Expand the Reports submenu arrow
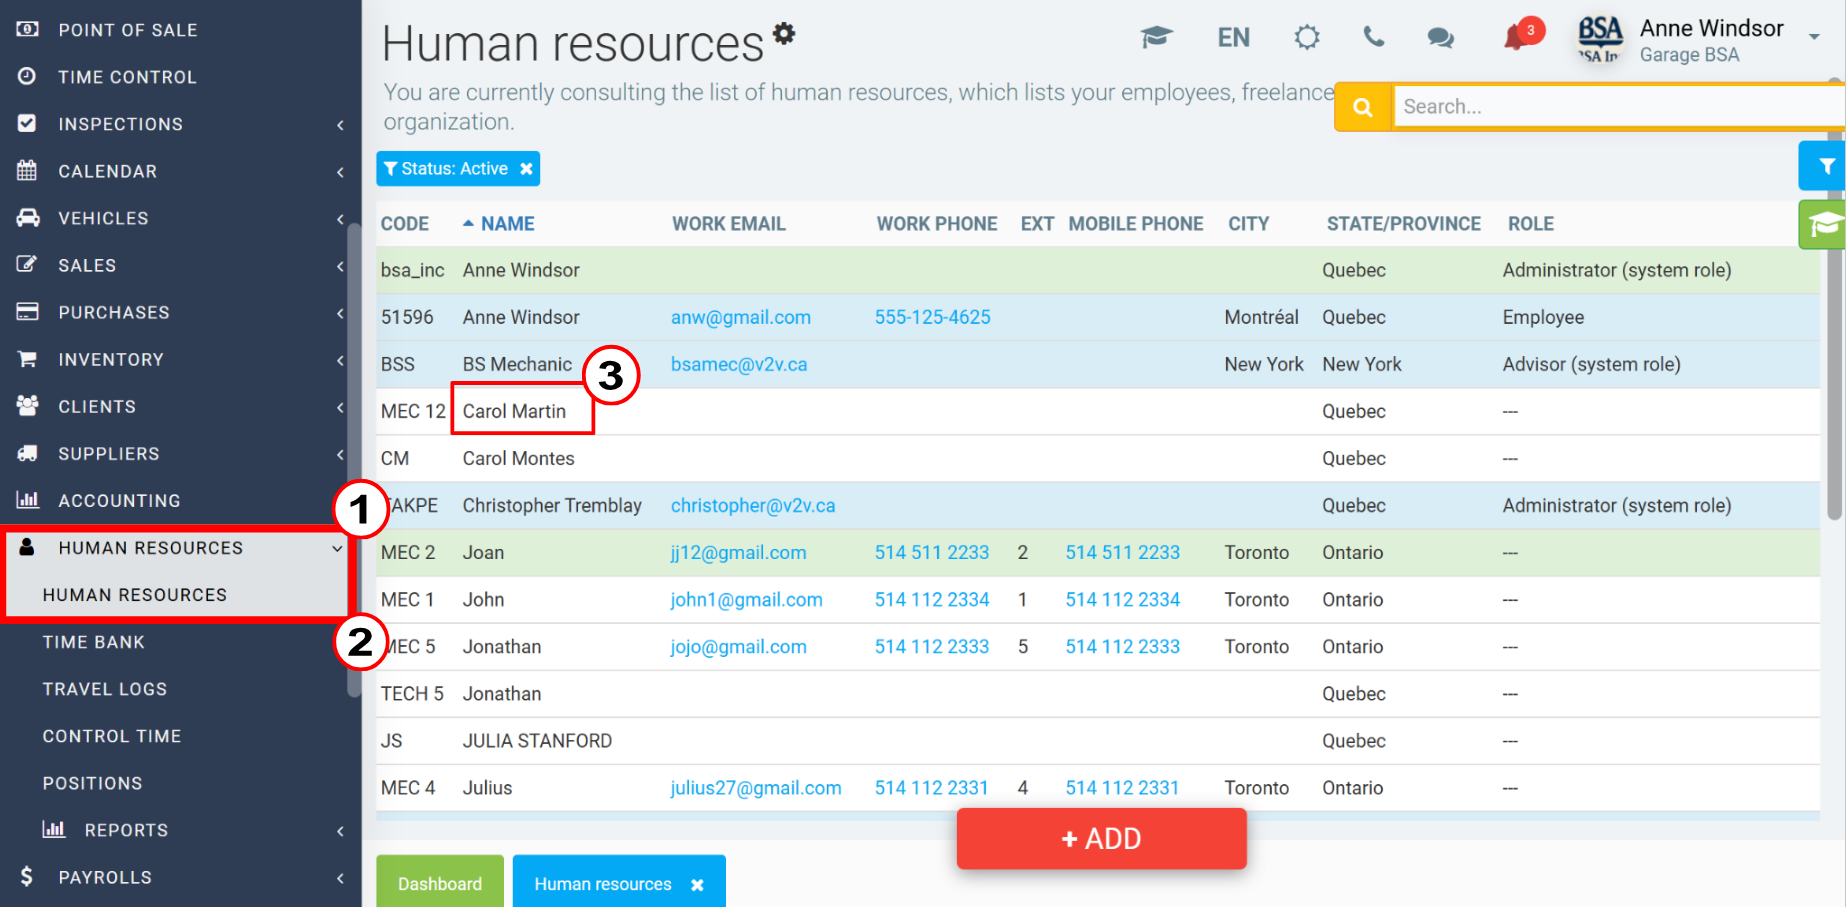This screenshot has width=1846, height=907. click(340, 831)
